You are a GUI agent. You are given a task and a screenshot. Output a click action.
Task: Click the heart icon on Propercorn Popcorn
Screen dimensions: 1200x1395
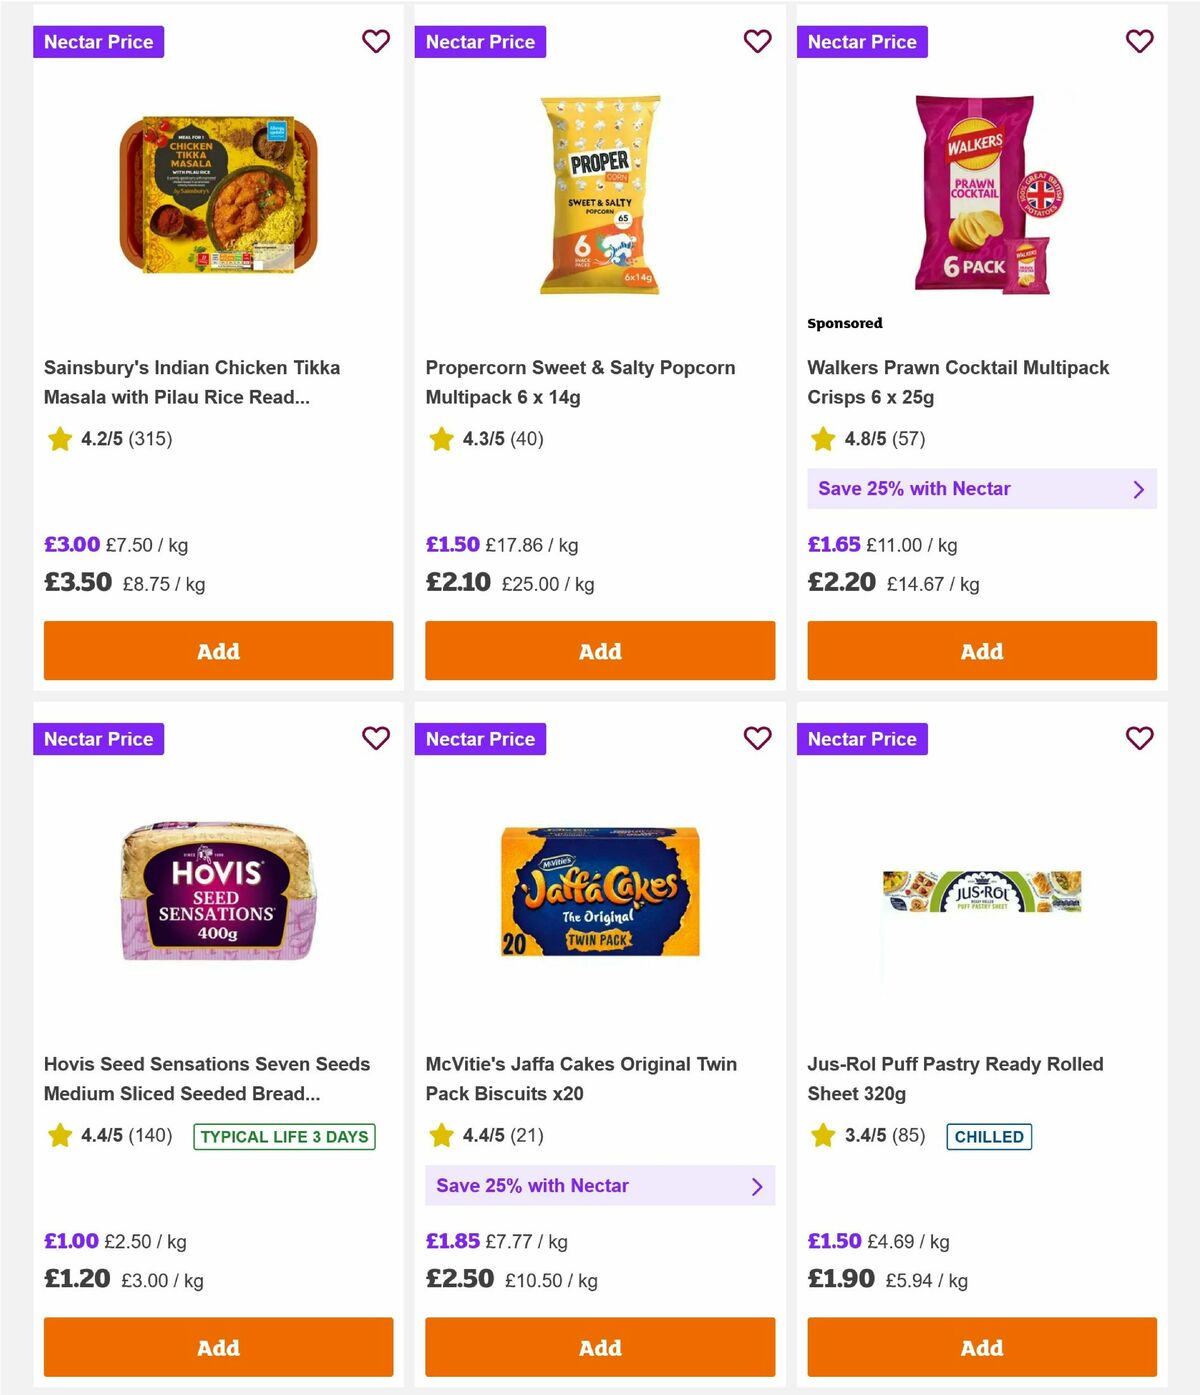[758, 41]
